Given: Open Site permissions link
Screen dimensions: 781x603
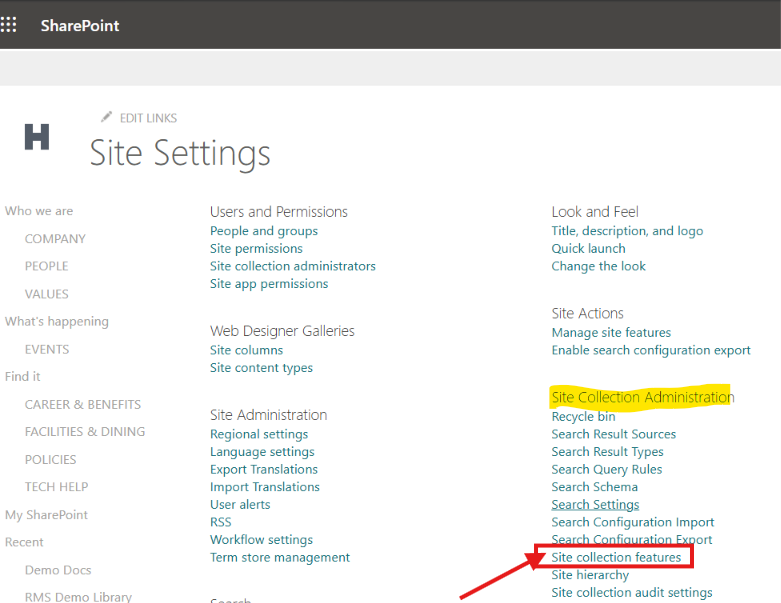Looking at the screenshot, I should 256,248.
